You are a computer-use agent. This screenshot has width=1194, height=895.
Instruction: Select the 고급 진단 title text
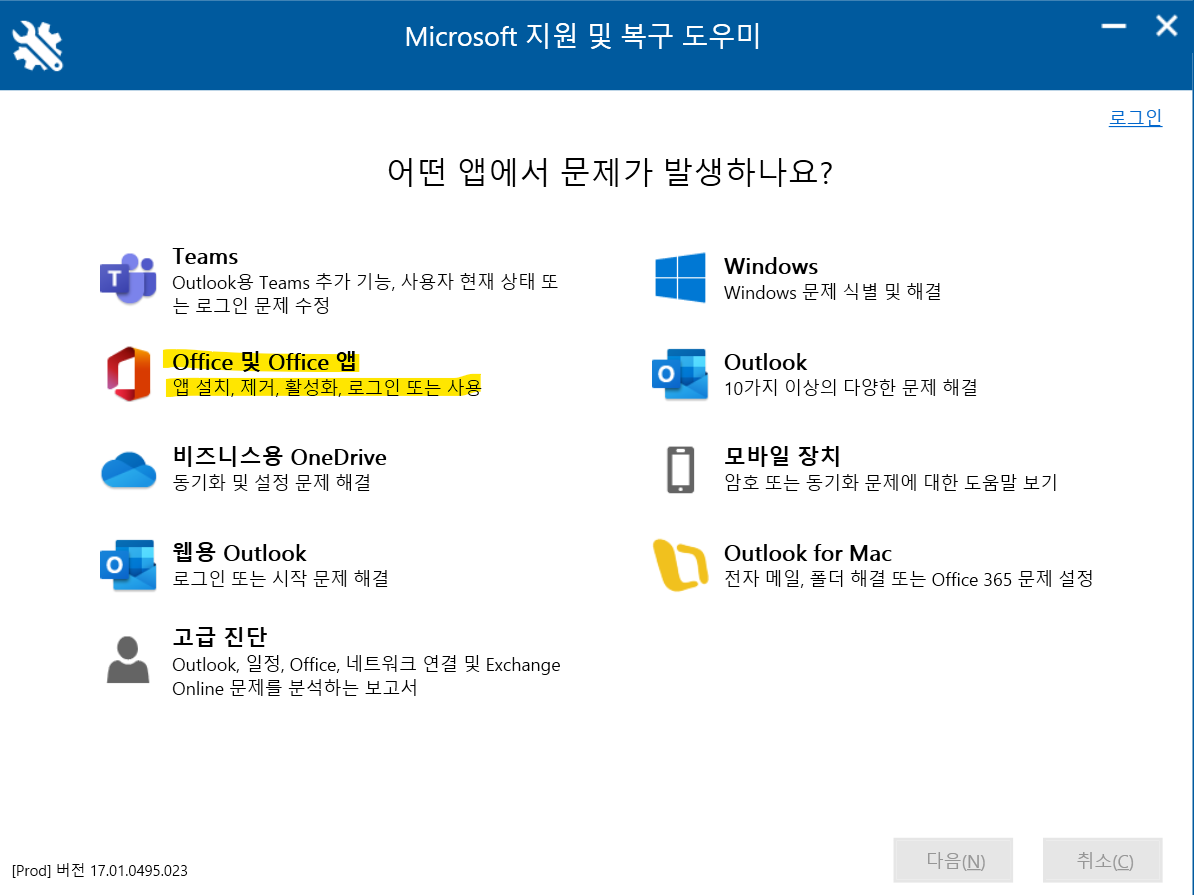(x=219, y=637)
